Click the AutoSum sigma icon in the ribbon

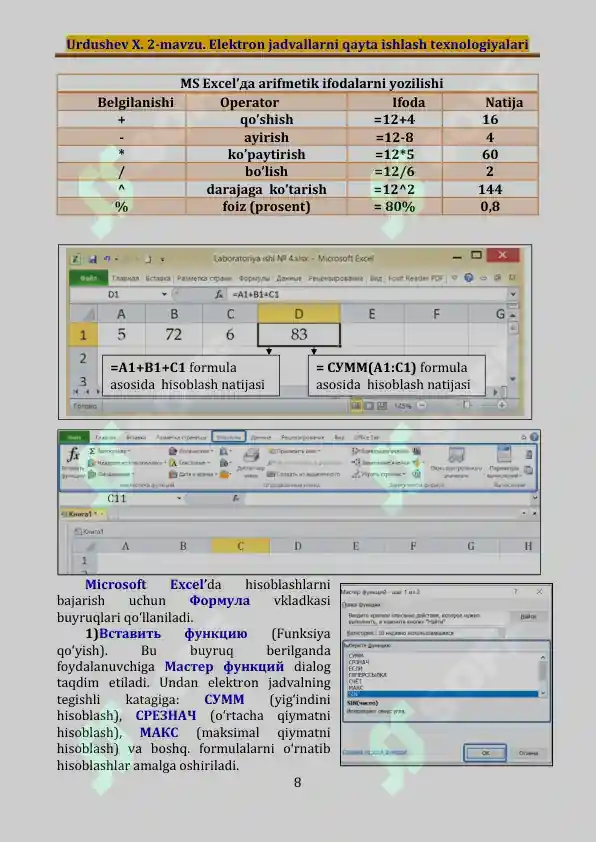[x=92, y=451]
